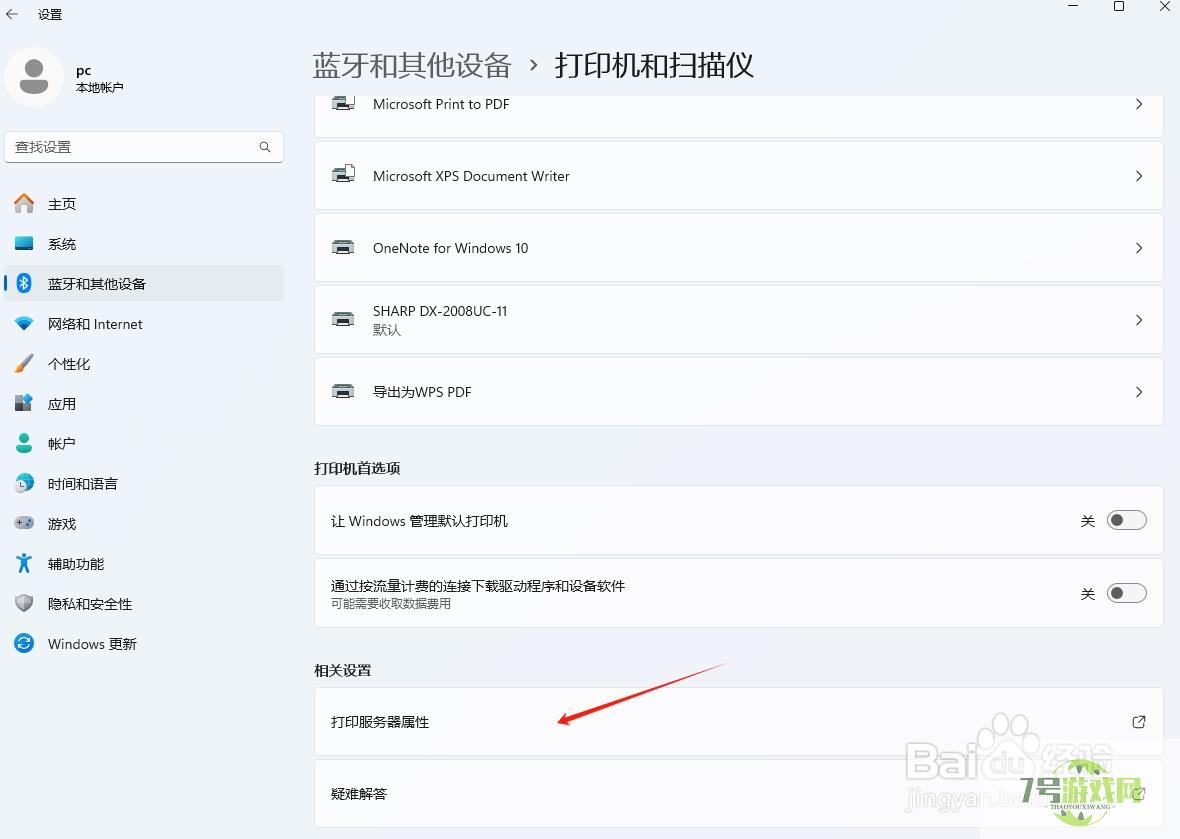Click the Gaming controller icon

click(x=24, y=523)
